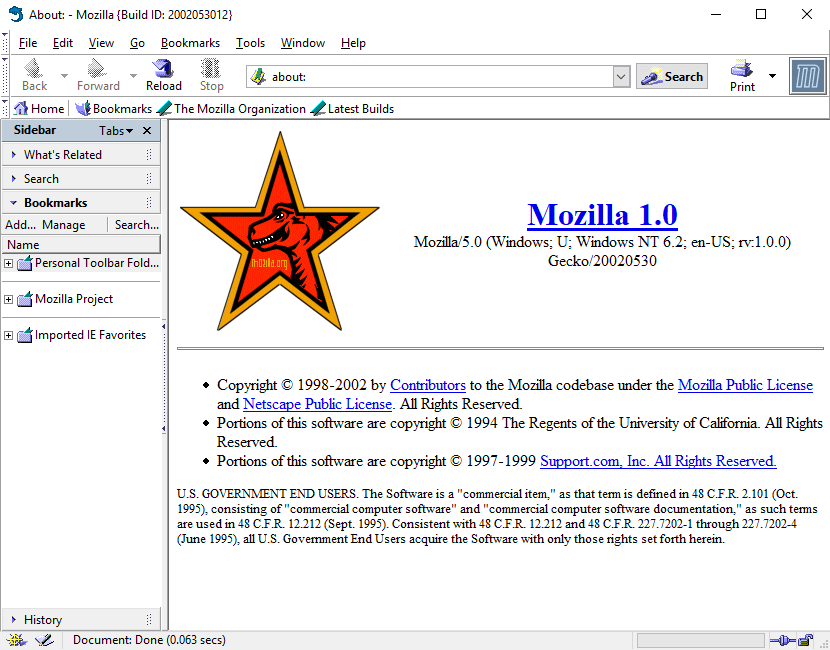Open the Print button dropdown arrow
Screen dimensions: 830x650
(772, 76)
